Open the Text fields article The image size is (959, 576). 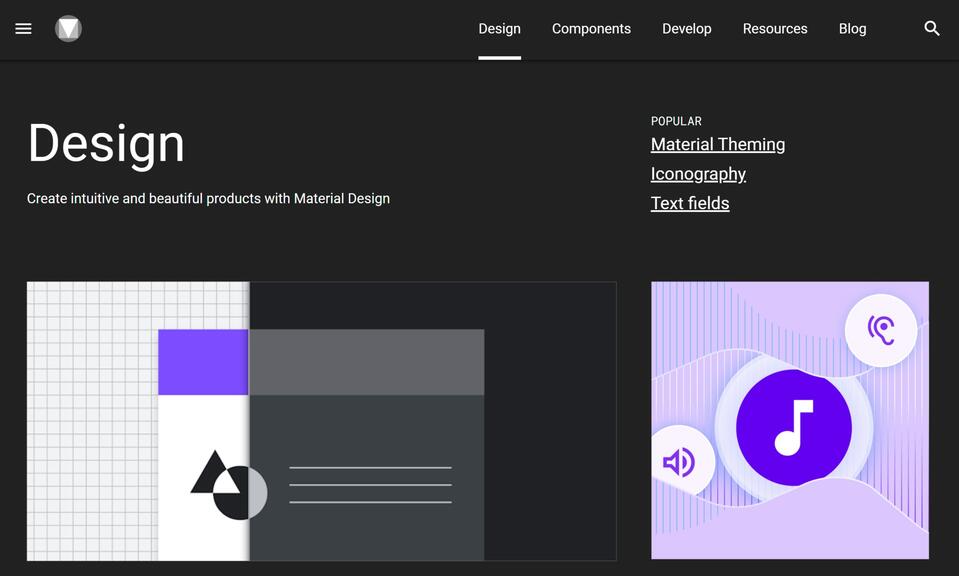coord(690,202)
